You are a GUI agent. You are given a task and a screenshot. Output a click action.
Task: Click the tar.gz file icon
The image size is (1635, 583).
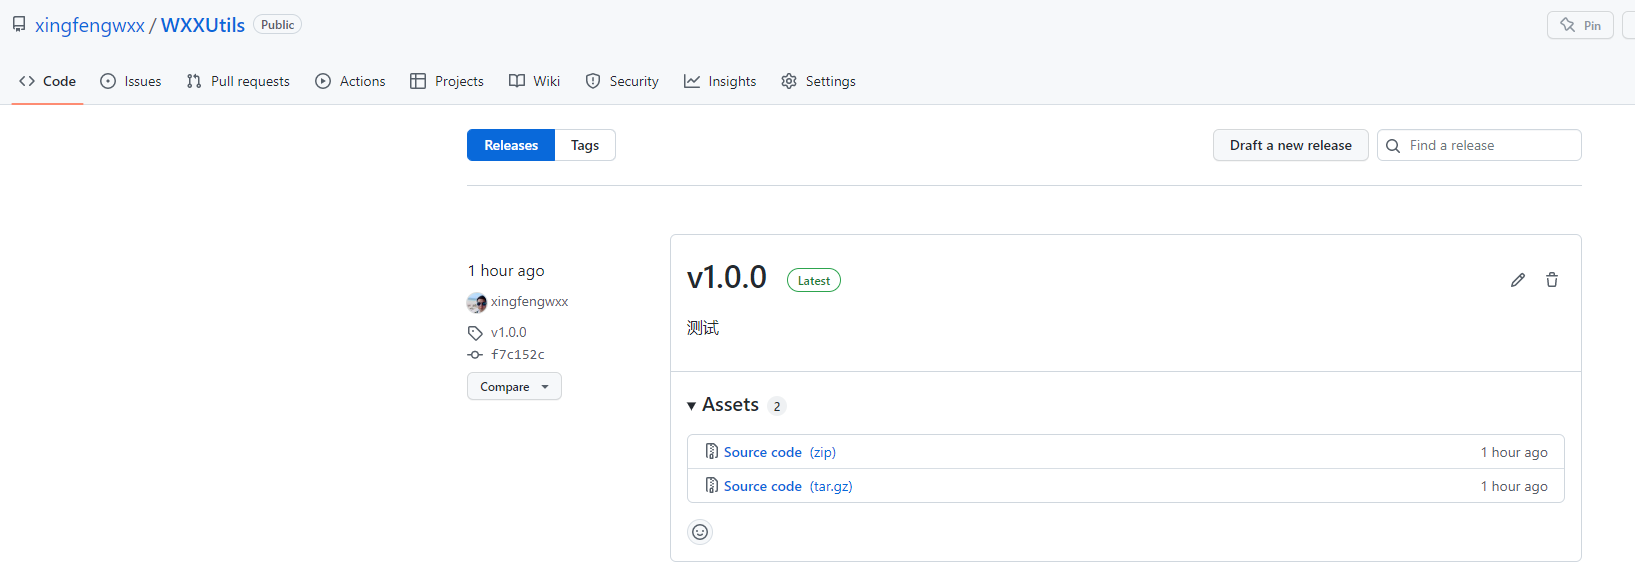coord(712,485)
